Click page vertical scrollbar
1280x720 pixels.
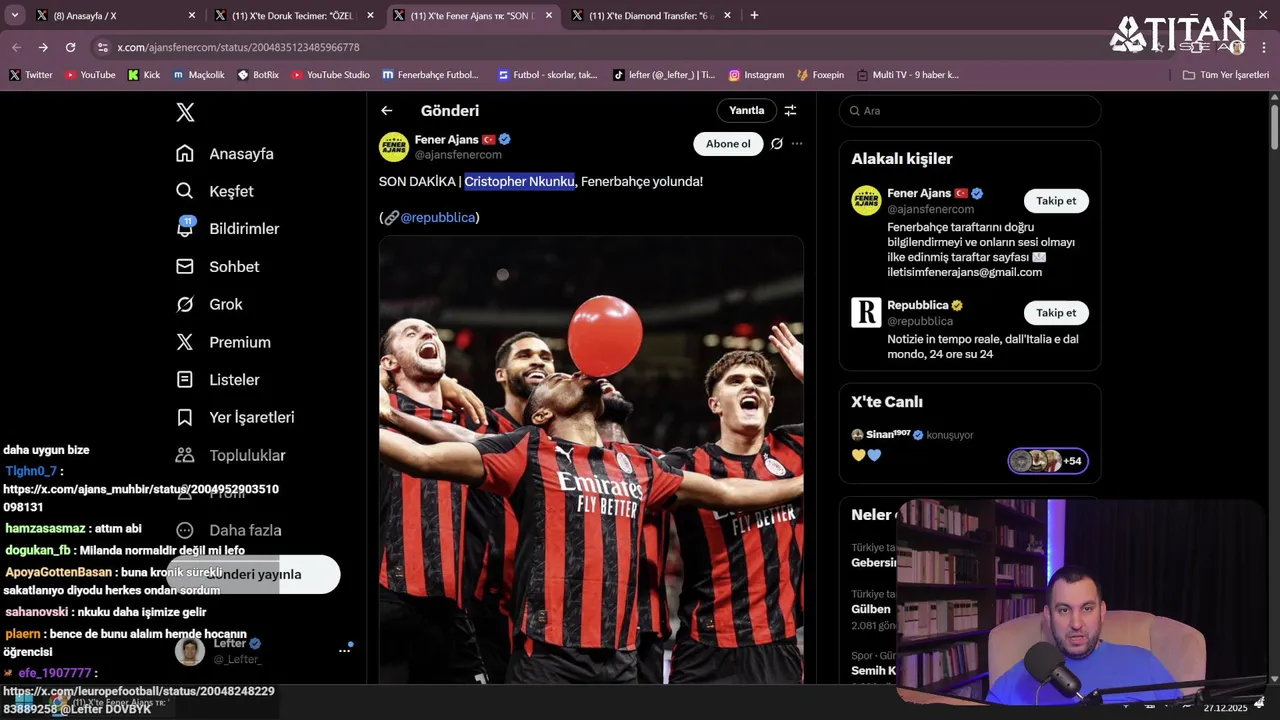tap(1274, 125)
